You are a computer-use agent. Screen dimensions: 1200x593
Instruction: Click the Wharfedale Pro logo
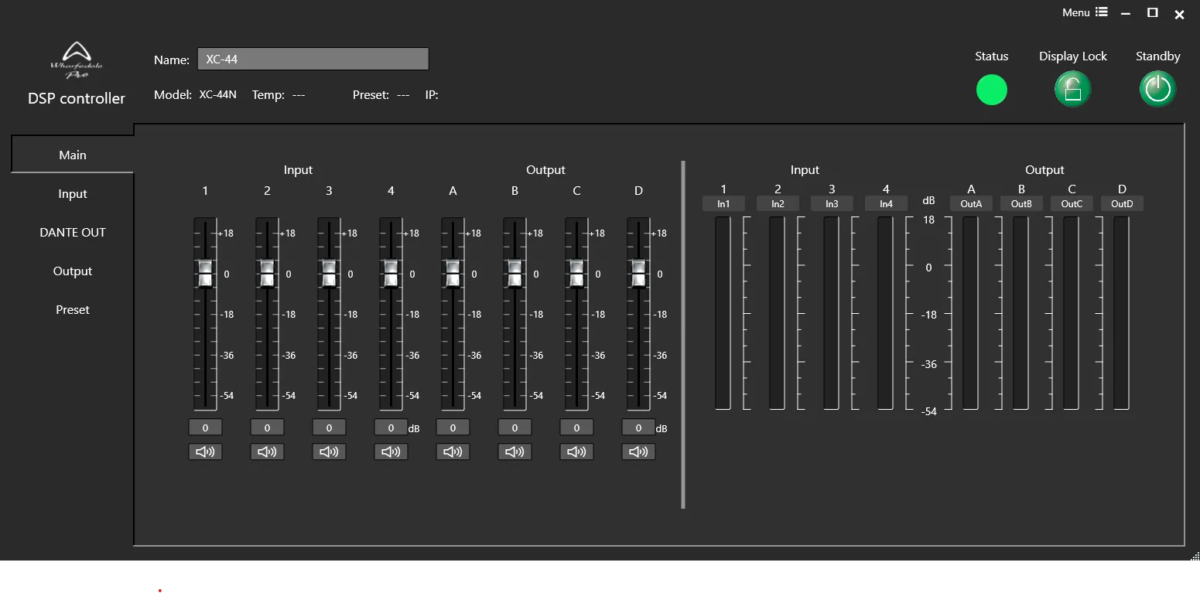[x=76, y=61]
